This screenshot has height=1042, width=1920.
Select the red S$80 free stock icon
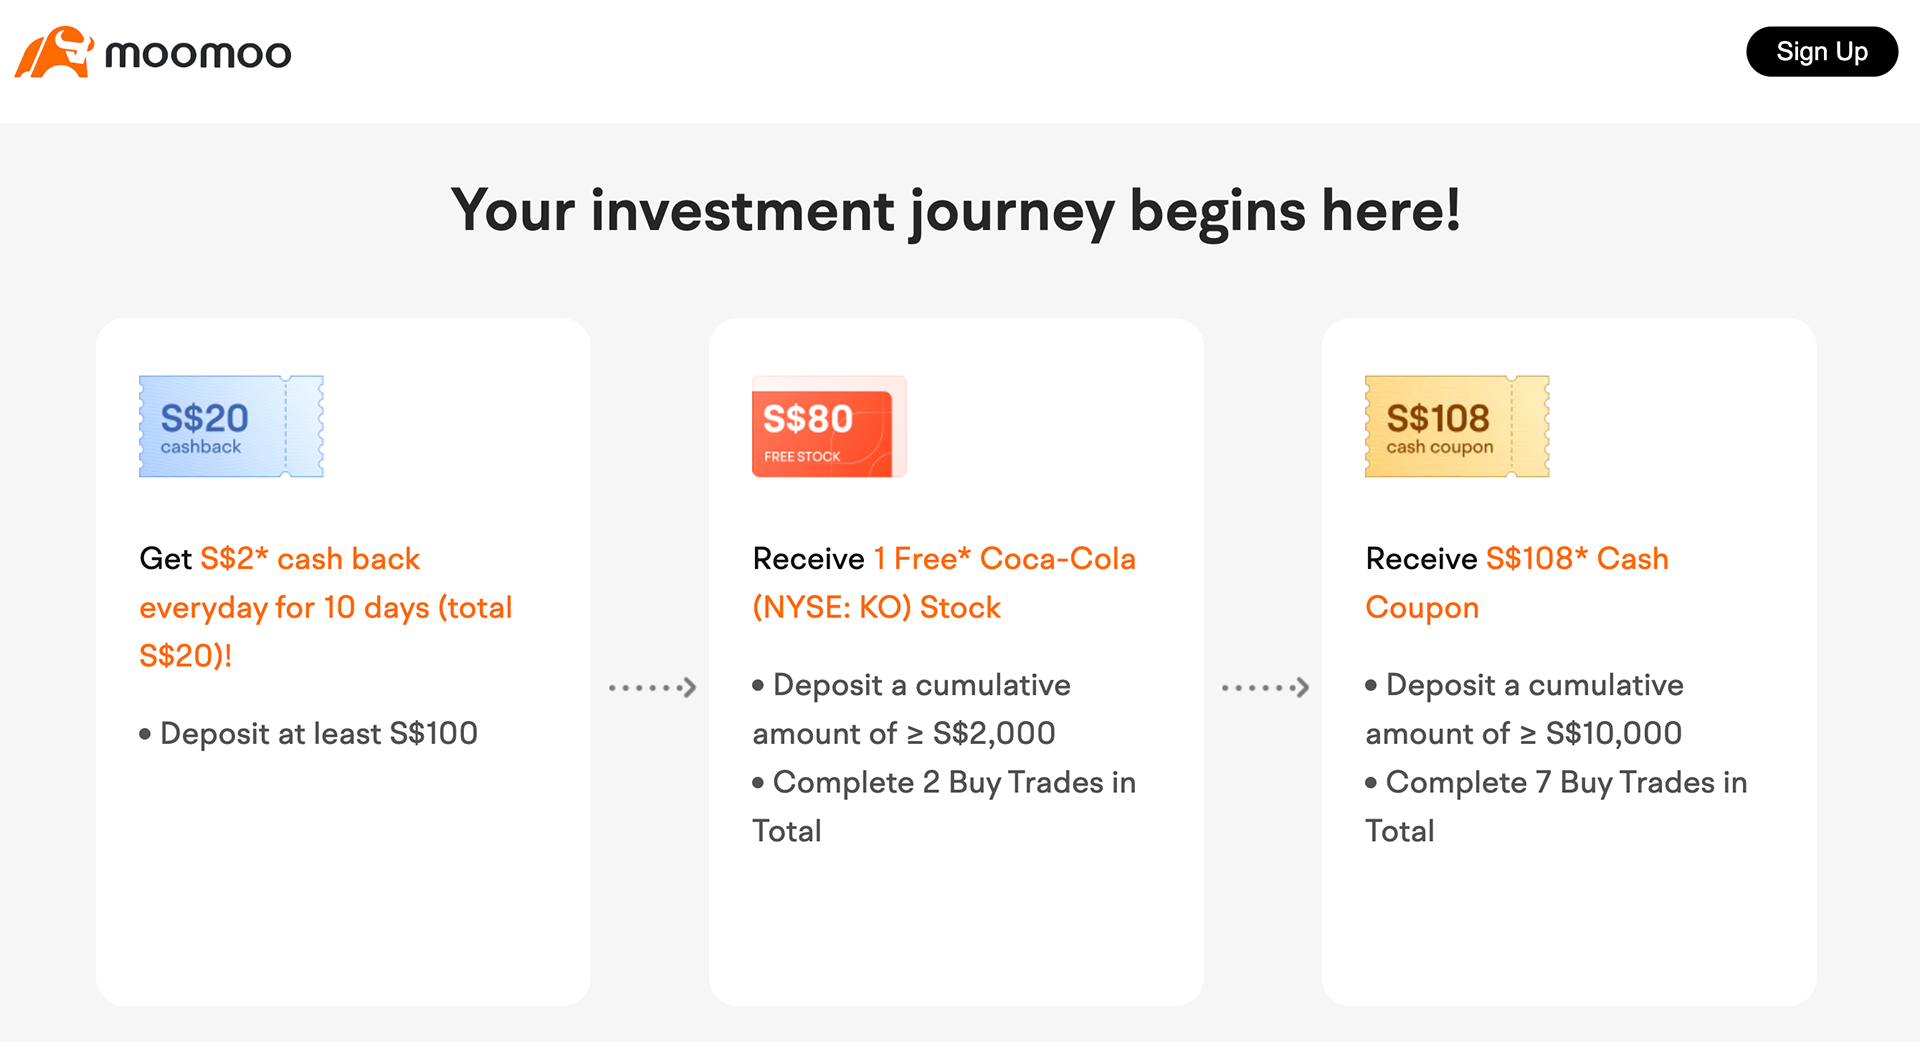[829, 426]
